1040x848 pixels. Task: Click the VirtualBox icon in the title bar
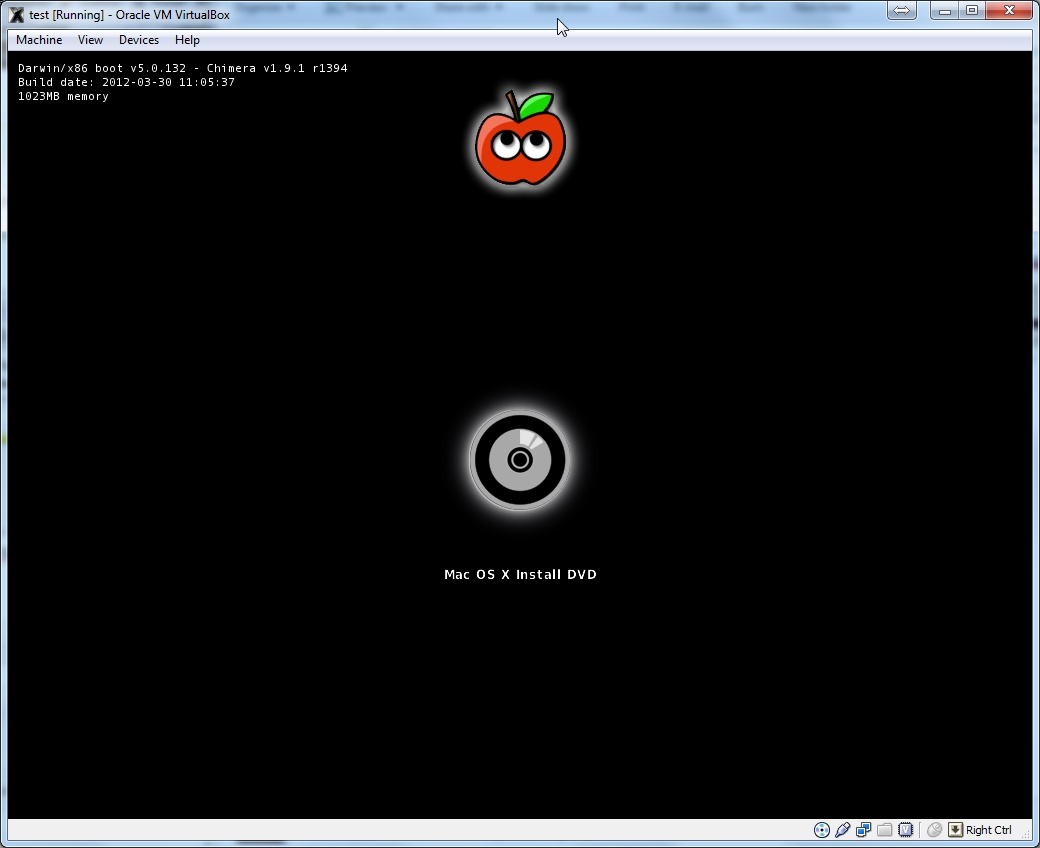pos(17,15)
